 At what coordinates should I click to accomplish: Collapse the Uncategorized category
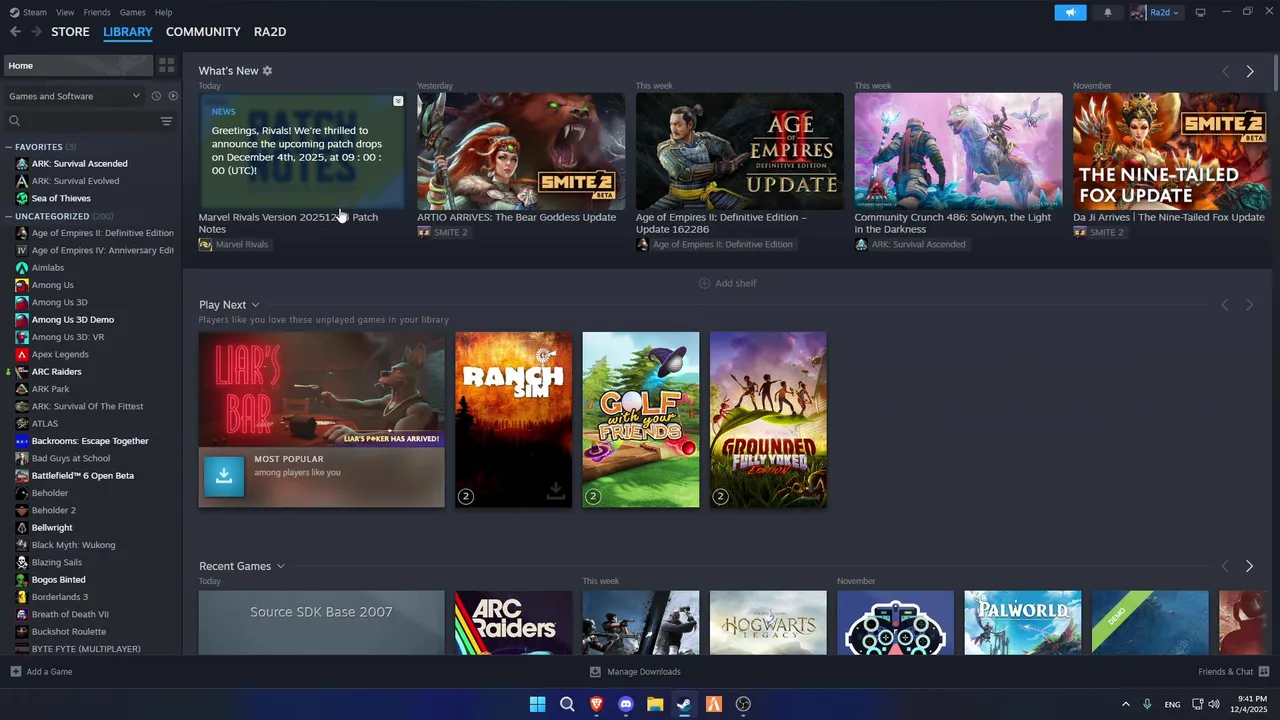pos(9,216)
